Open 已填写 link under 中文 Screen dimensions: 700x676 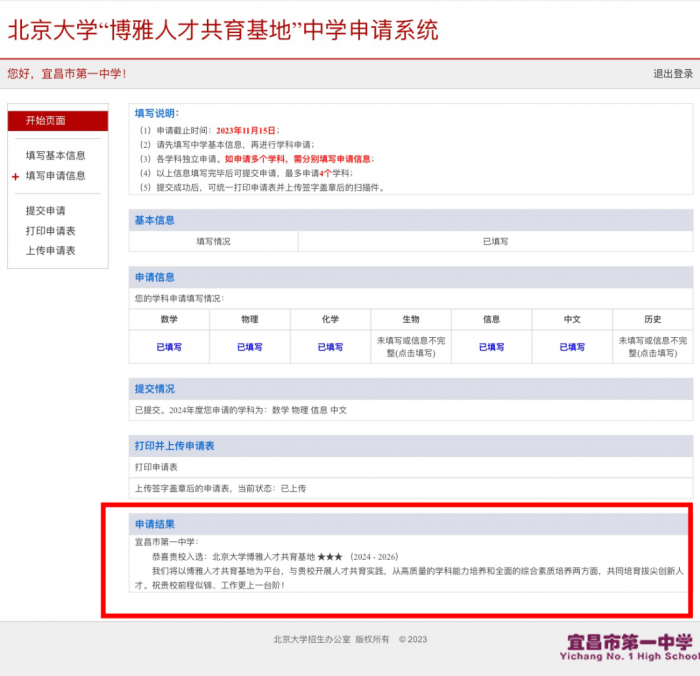pyautogui.click(x=572, y=347)
